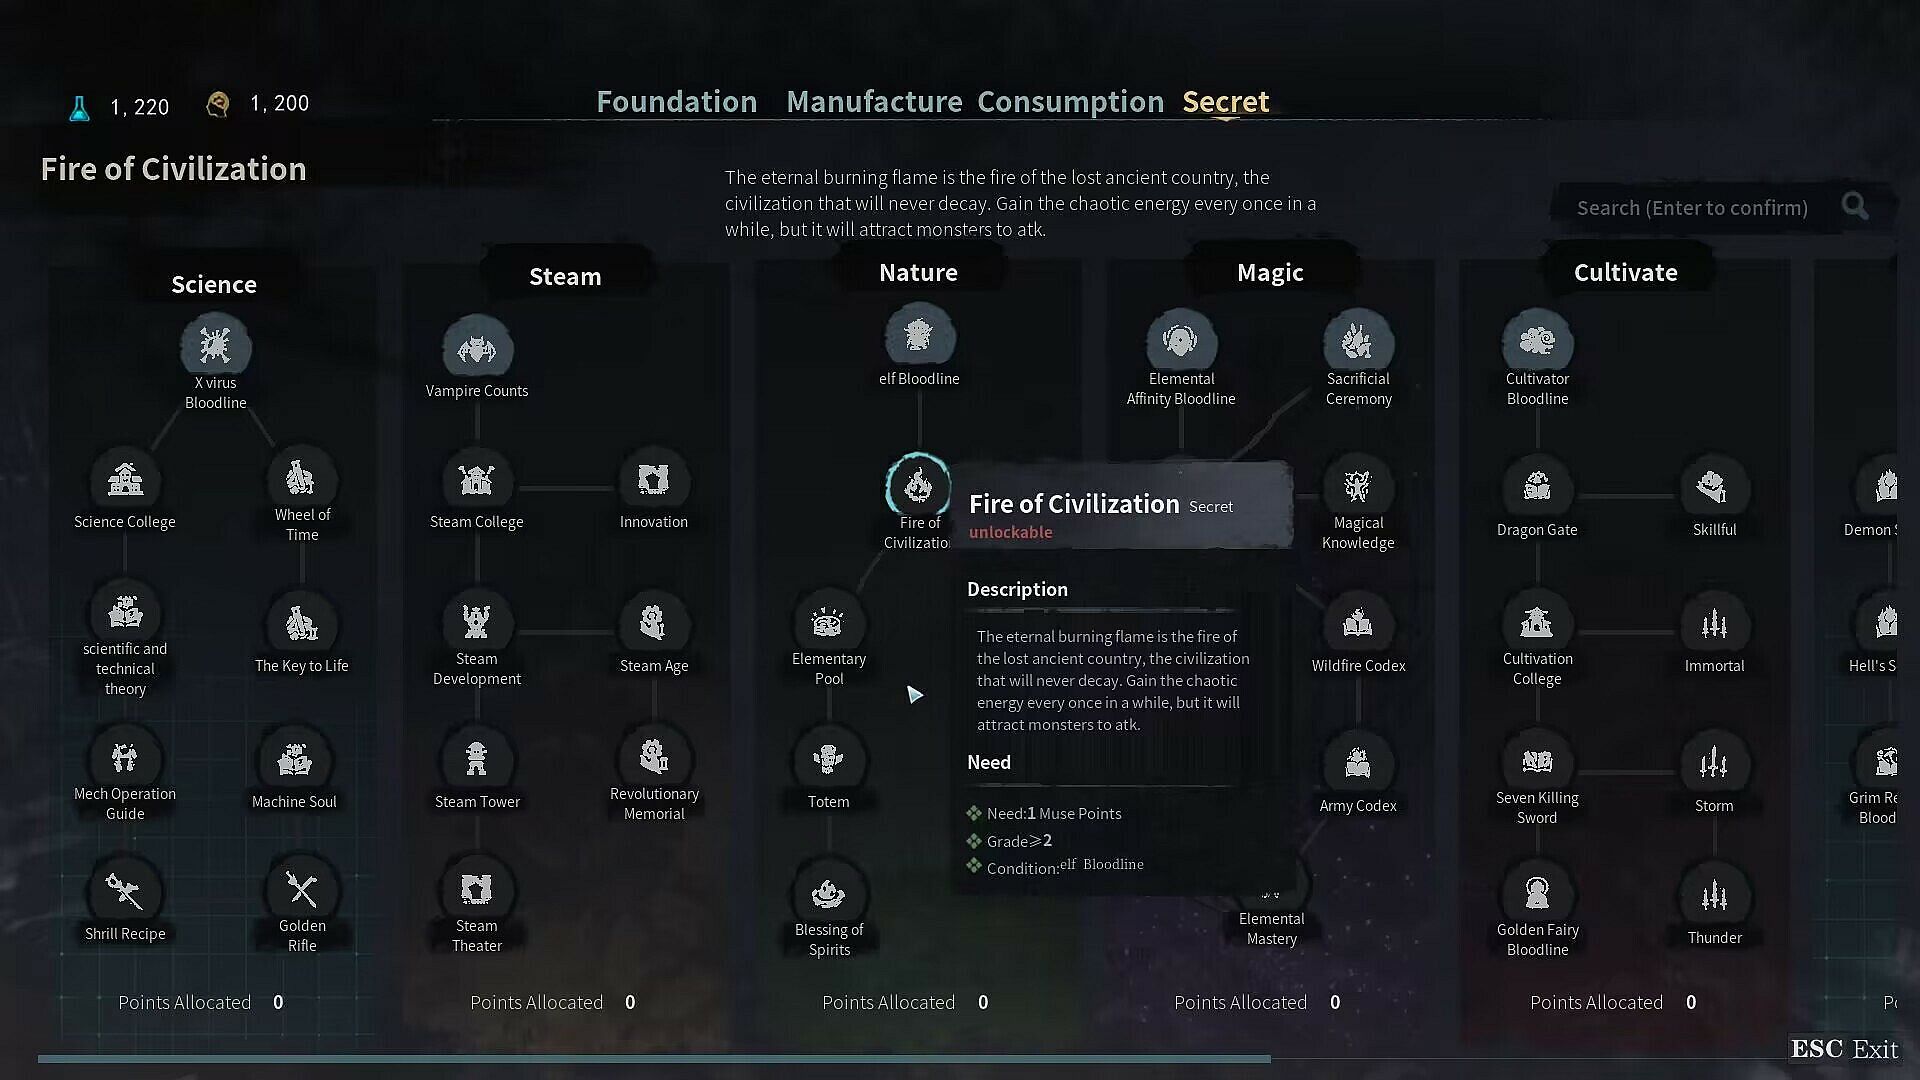Image resolution: width=1920 pixels, height=1080 pixels.
Task: Click the ESC Exit button
Action: pyautogui.click(x=1843, y=1049)
